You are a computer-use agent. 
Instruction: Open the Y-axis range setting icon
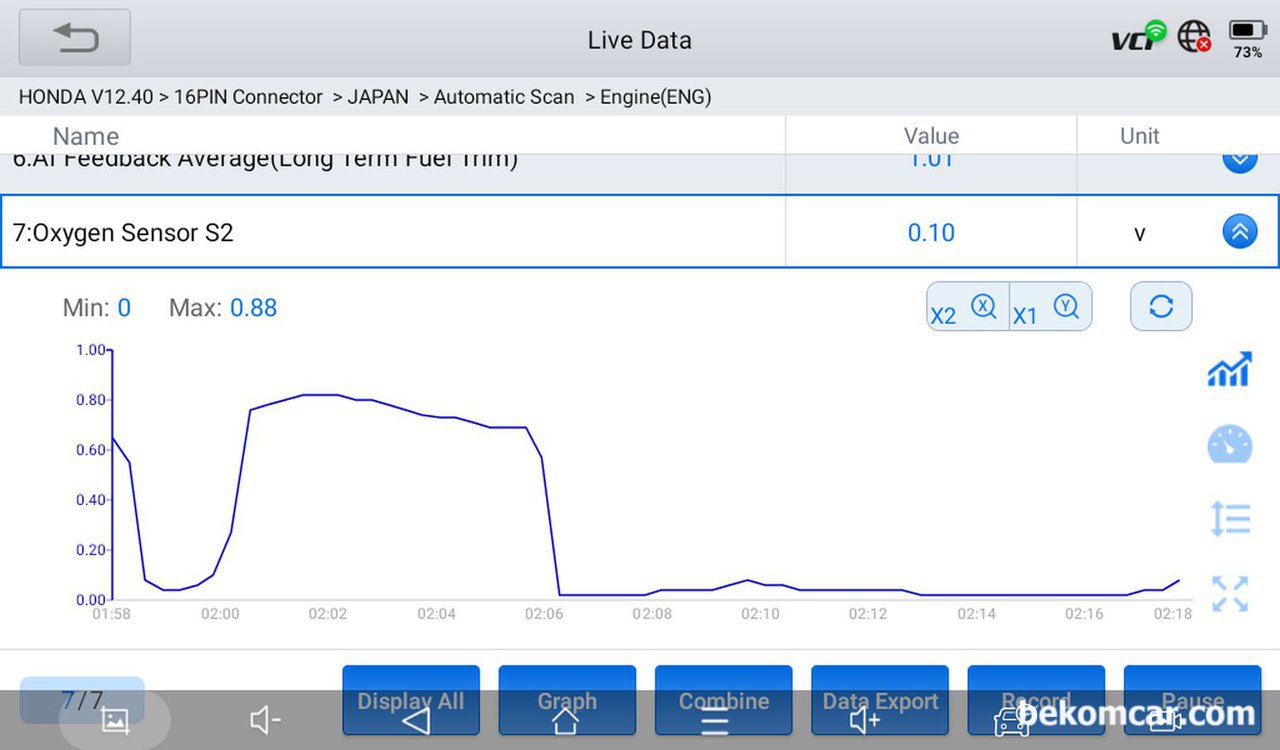tap(1230, 519)
